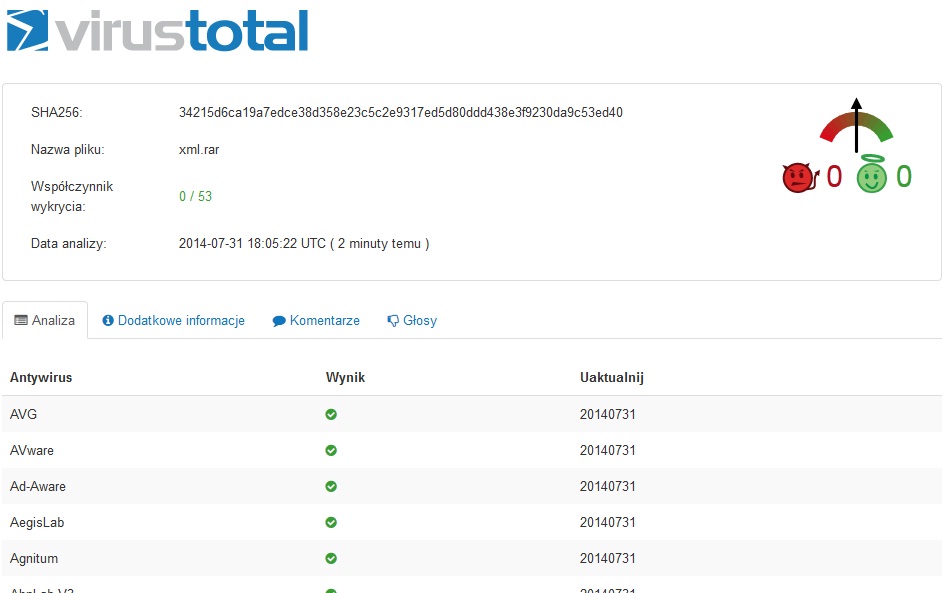The image size is (943, 593).
Task: Click the update date 20140731 for AegisLab
Action: 607,523
